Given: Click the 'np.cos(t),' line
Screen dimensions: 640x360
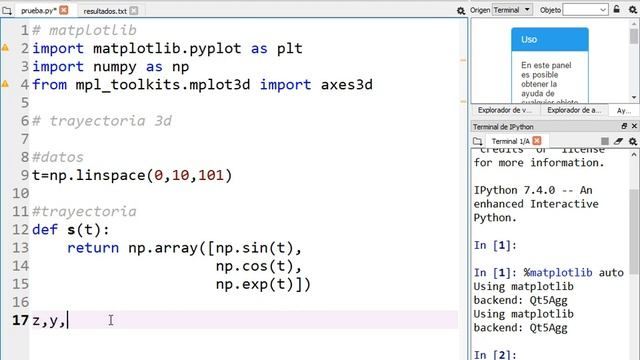Looking at the screenshot, I should [x=259, y=266].
